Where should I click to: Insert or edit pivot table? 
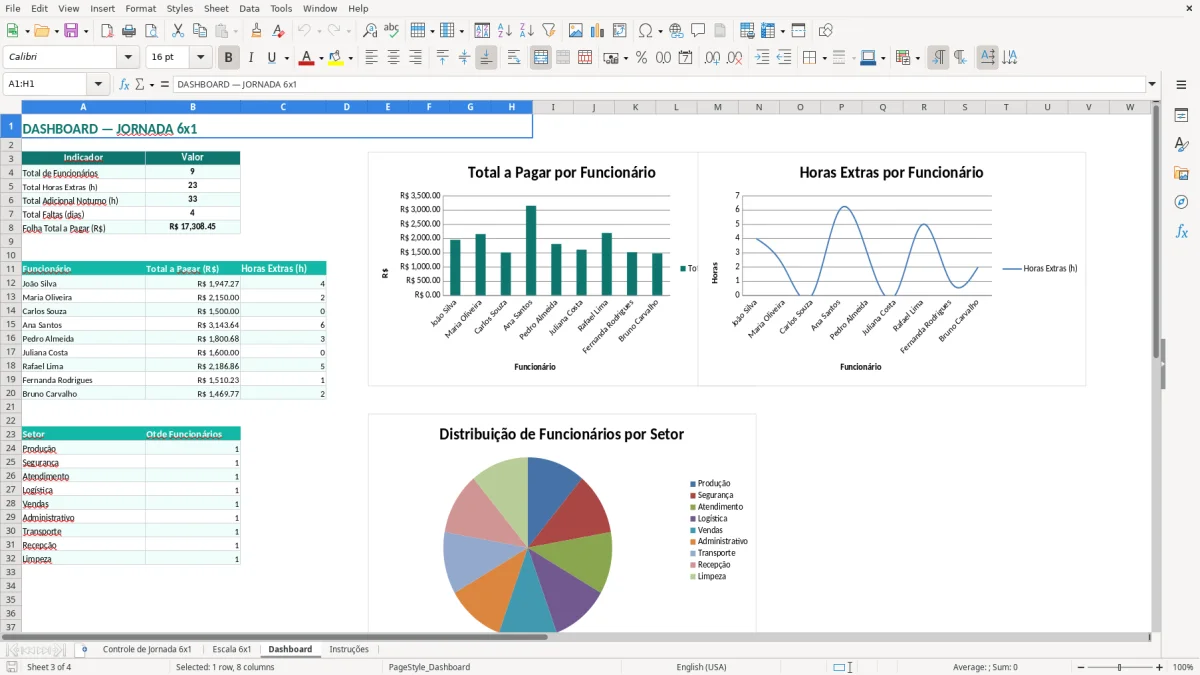(620, 31)
